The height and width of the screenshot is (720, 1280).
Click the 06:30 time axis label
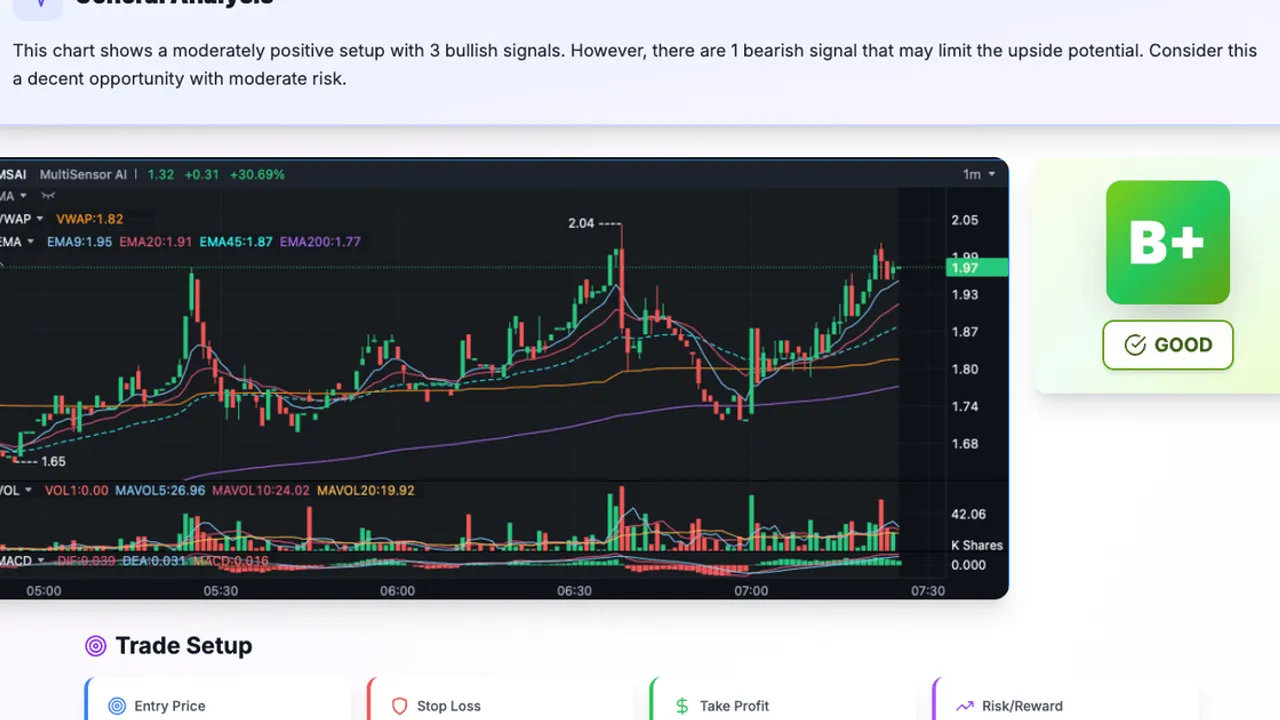574,591
